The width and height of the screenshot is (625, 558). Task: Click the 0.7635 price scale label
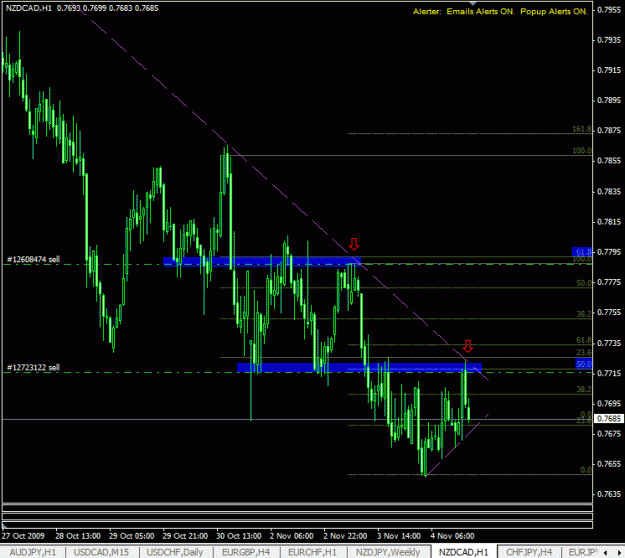(x=609, y=494)
